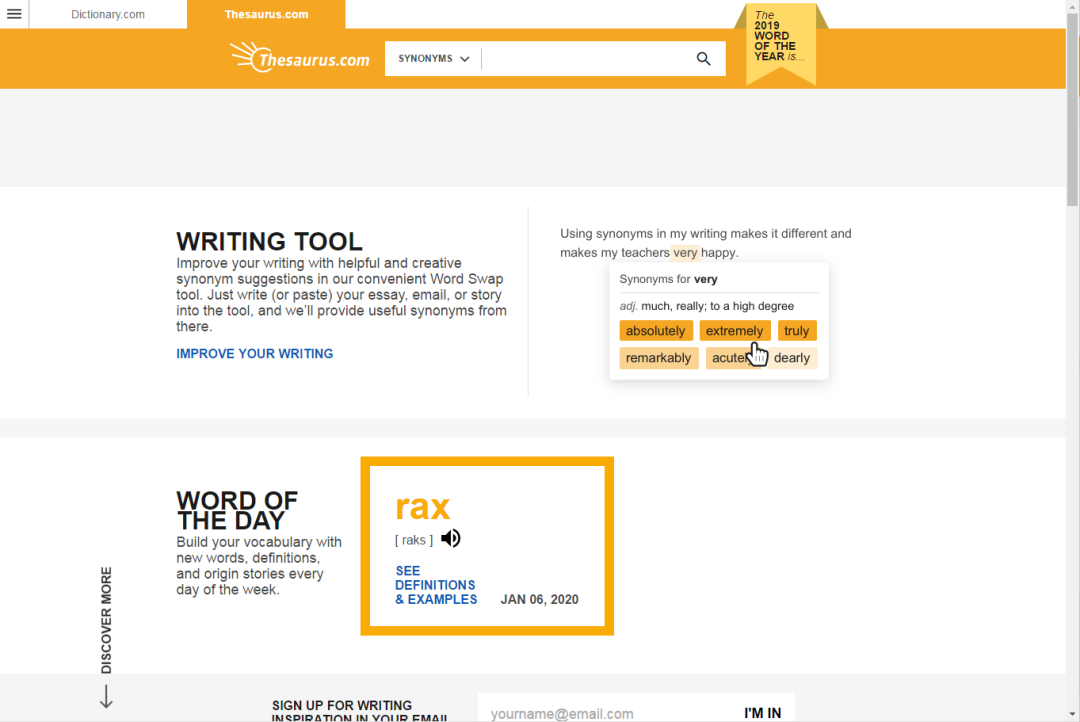Select the Thesaurus.com tab
Image resolution: width=1080 pixels, height=722 pixels.
pyautogui.click(x=267, y=14)
